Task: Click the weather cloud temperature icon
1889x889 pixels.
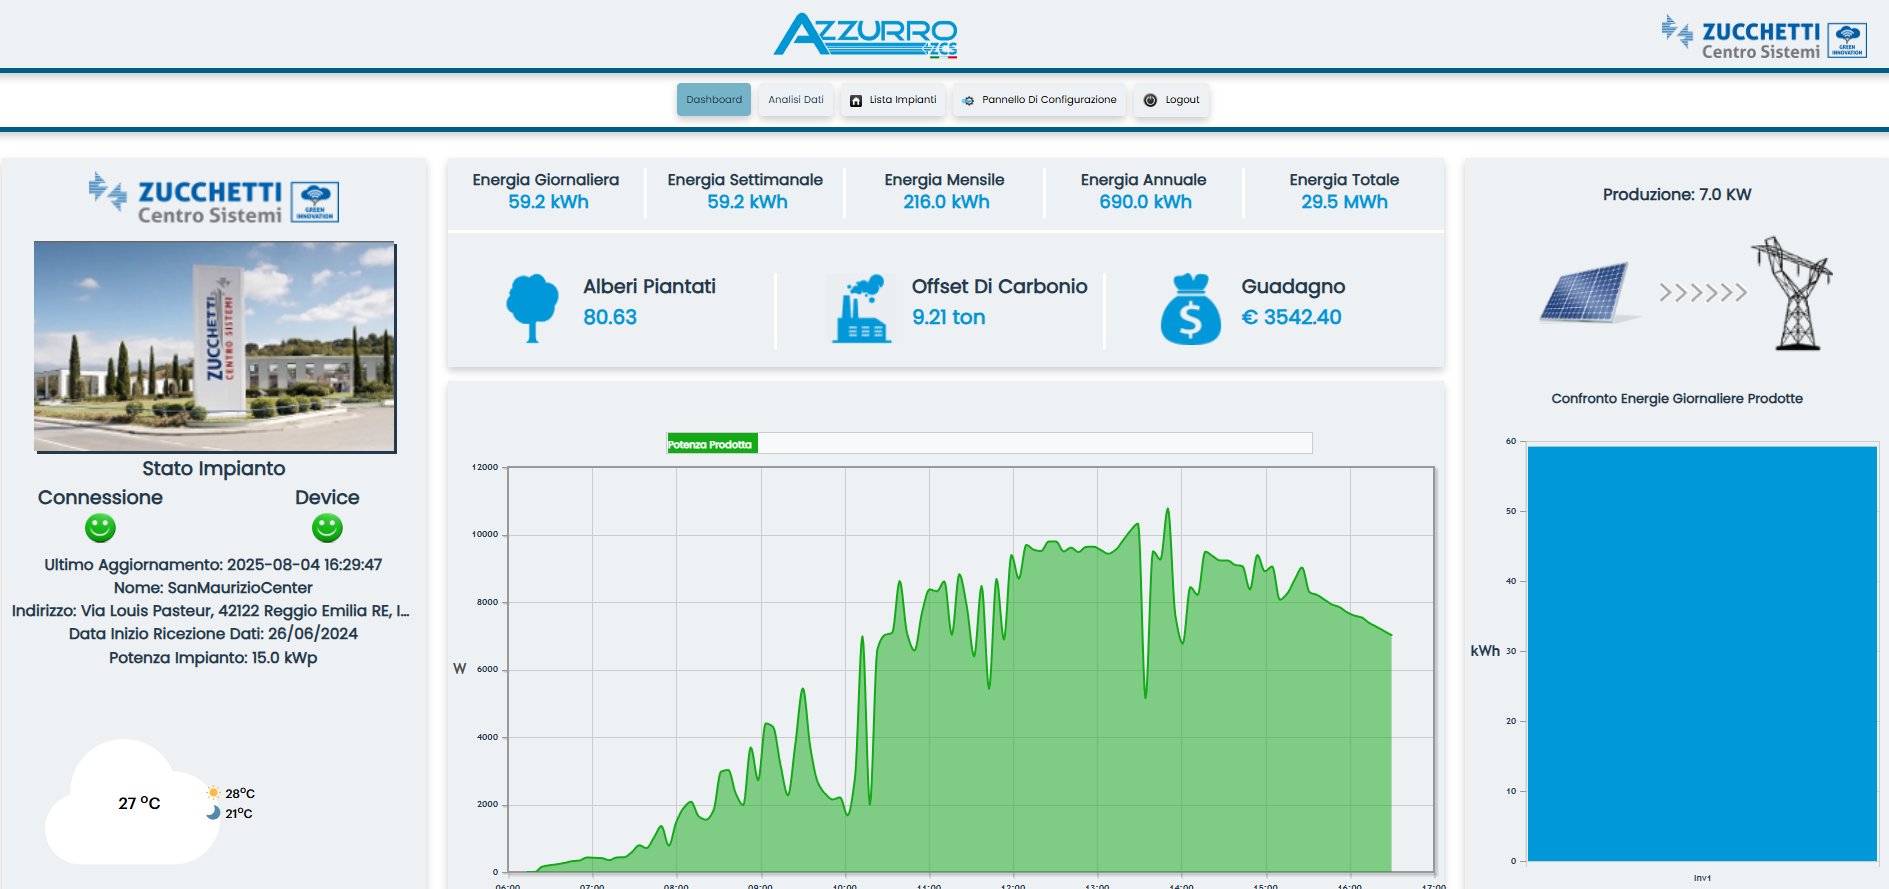Action: point(135,804)
